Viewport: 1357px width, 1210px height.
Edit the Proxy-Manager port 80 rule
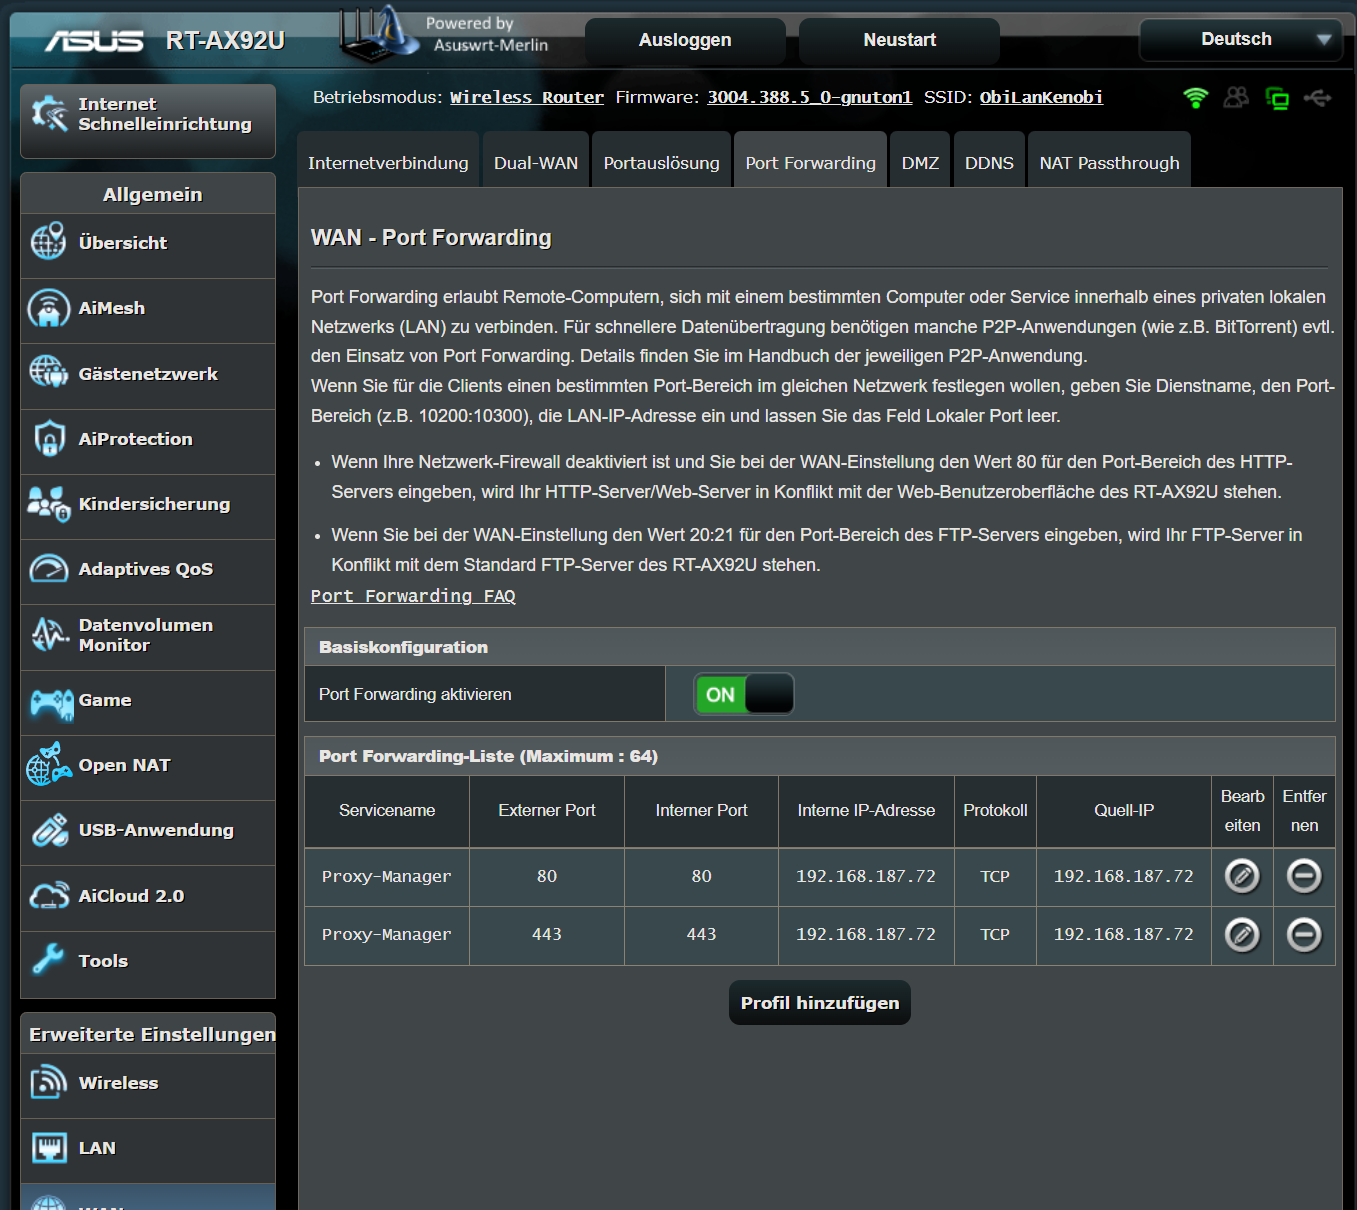coord(1242,876)
